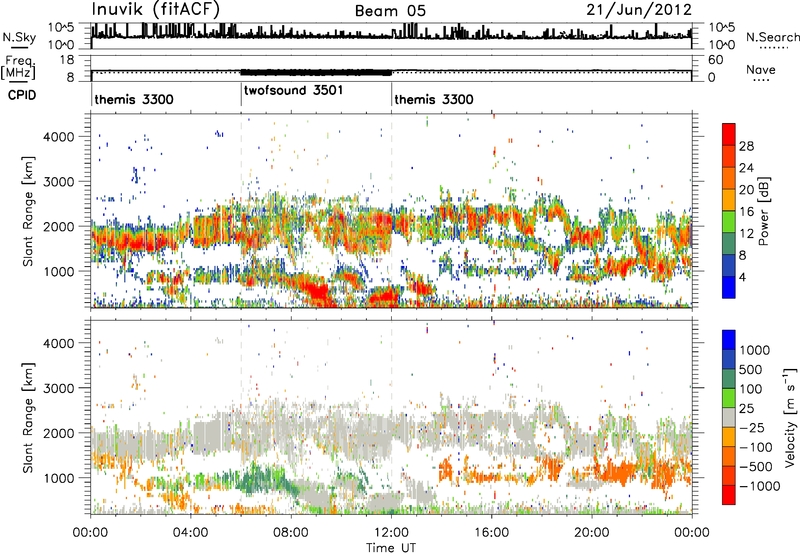Screen dimensions: 800x554
Task: Click the '18' frequency axis tick
Action: (67, 60)
